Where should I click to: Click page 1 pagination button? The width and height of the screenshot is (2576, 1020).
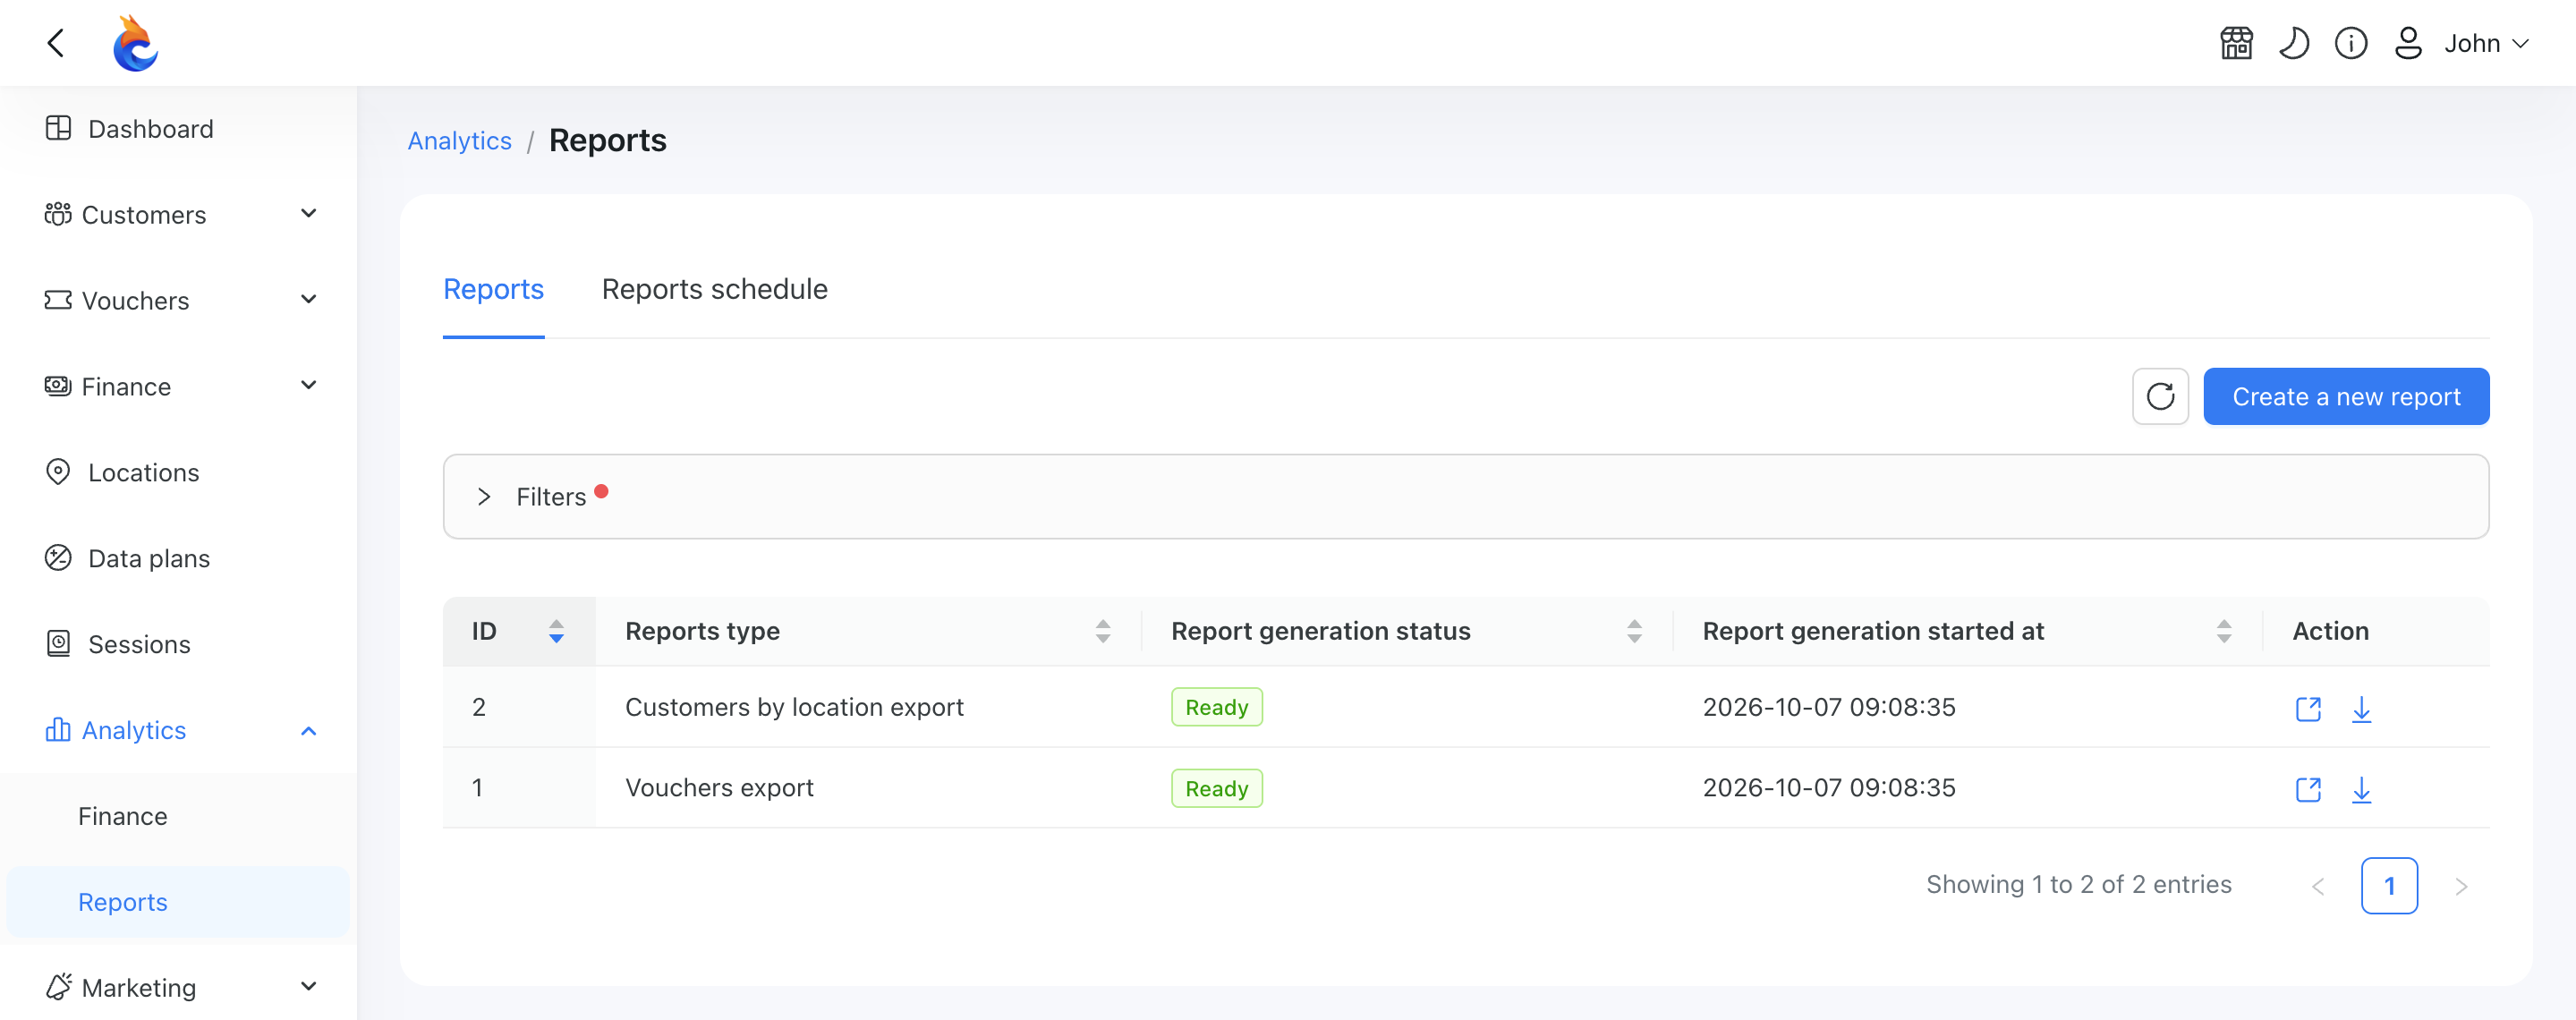2389,886
